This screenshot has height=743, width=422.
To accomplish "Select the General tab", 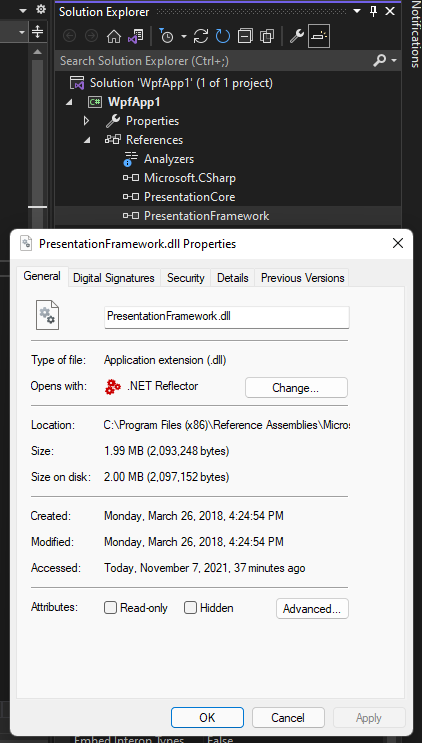I will point(42,276).
